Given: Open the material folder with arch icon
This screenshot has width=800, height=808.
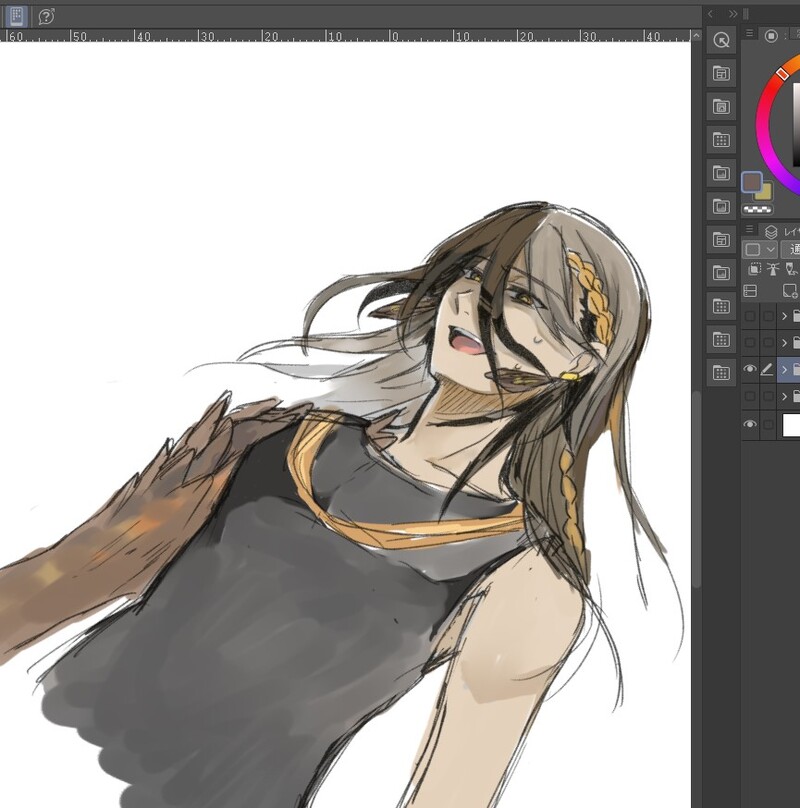Looking at the screenshot, I should click(721, 107).
